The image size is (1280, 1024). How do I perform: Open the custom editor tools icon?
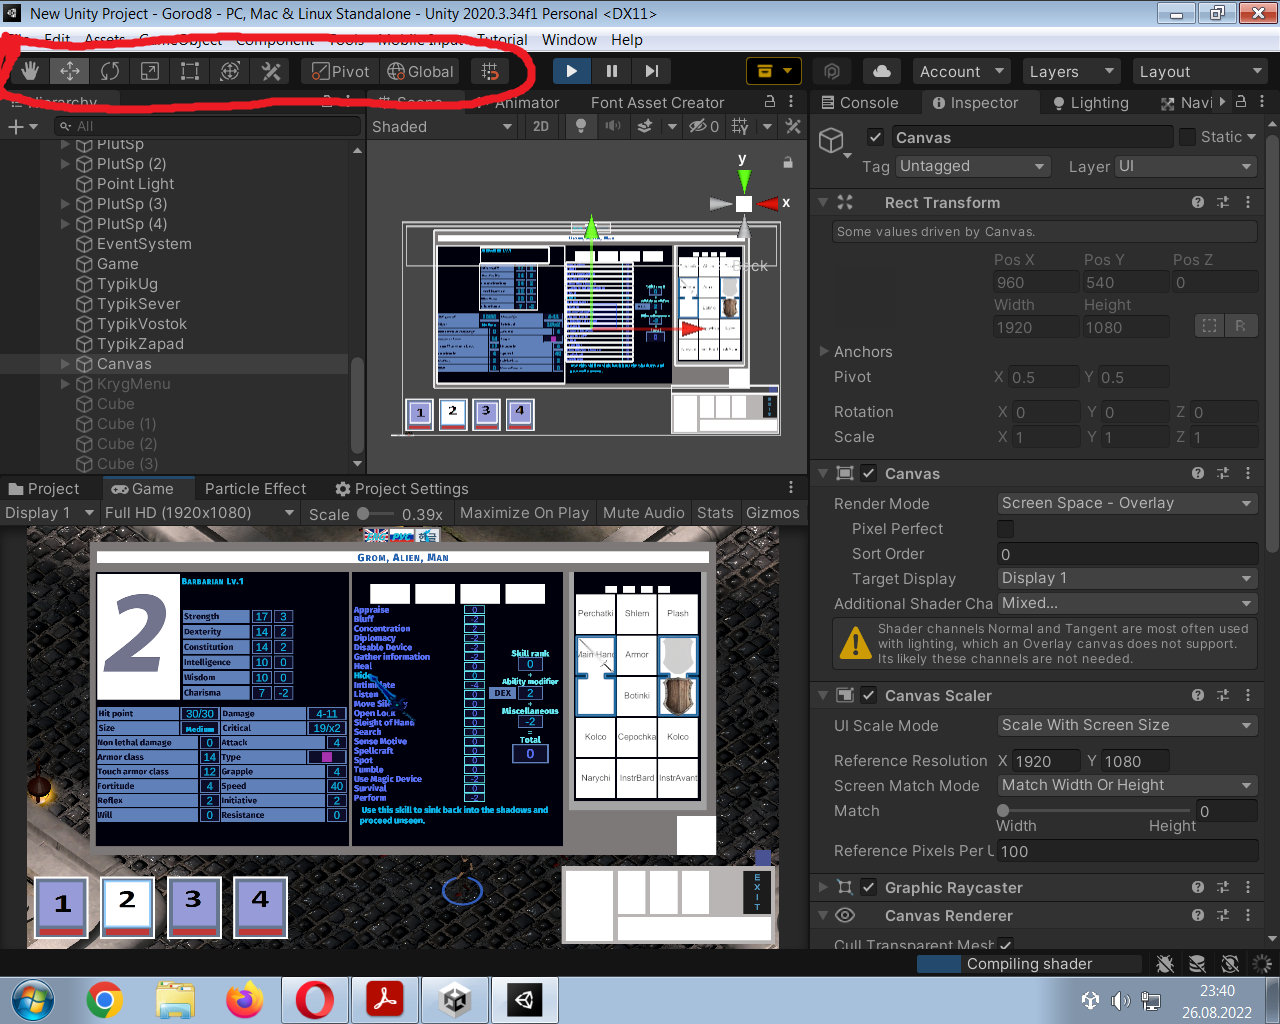click(270, 71)
